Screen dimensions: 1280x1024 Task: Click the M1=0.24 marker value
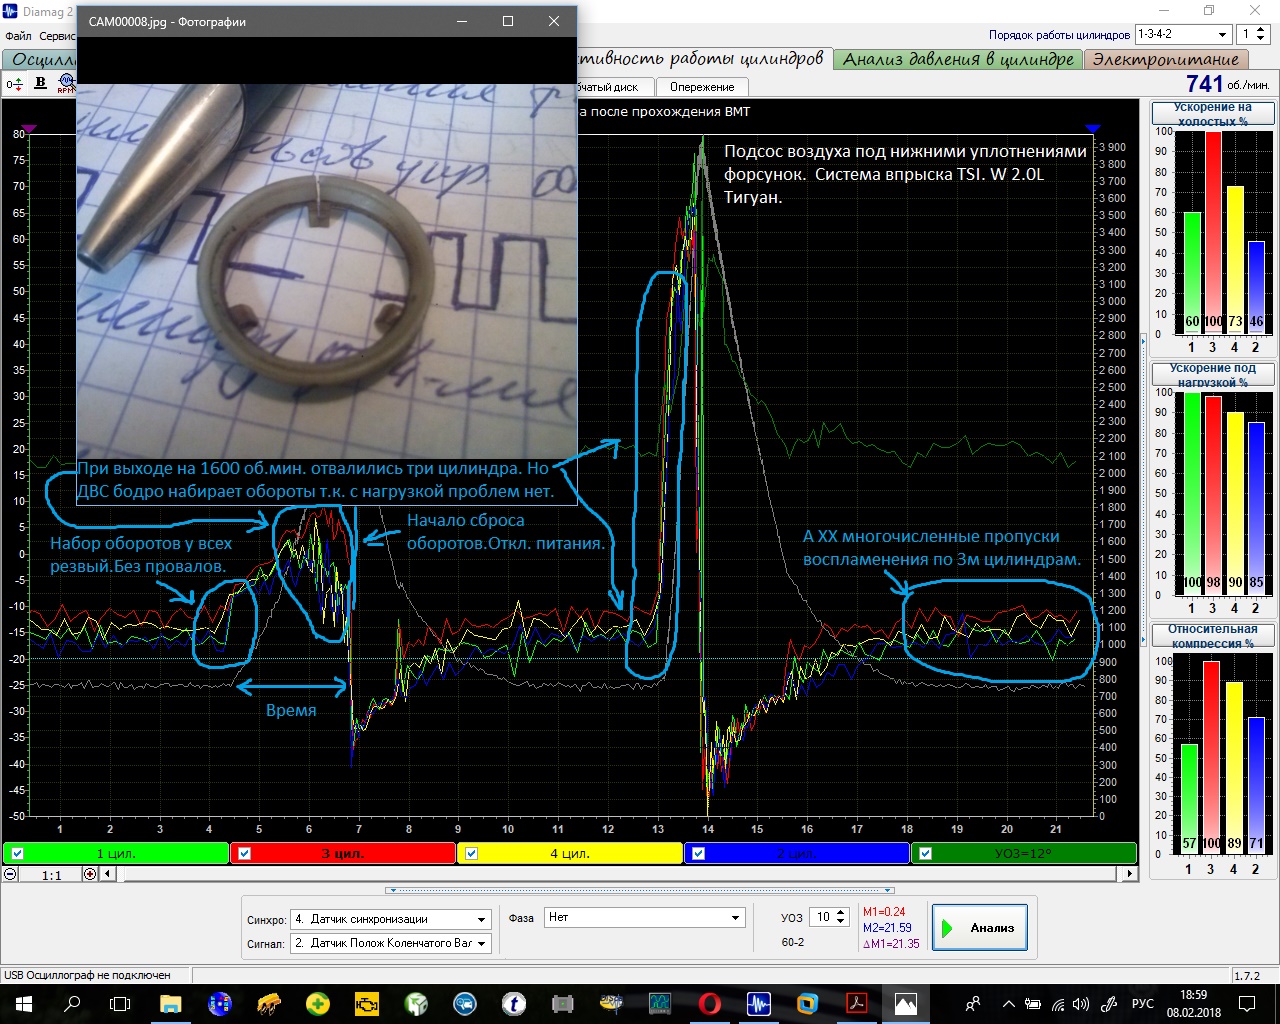coord(884,911)
